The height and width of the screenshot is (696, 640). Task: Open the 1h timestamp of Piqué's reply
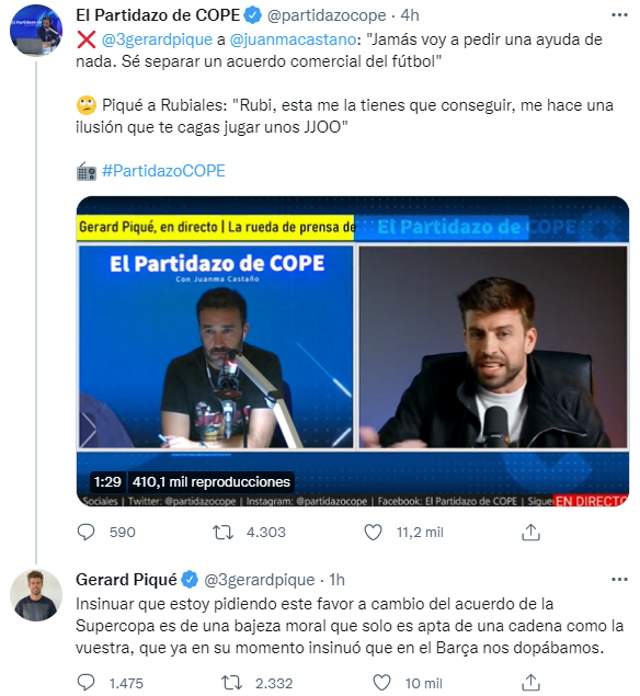point(337,580)
